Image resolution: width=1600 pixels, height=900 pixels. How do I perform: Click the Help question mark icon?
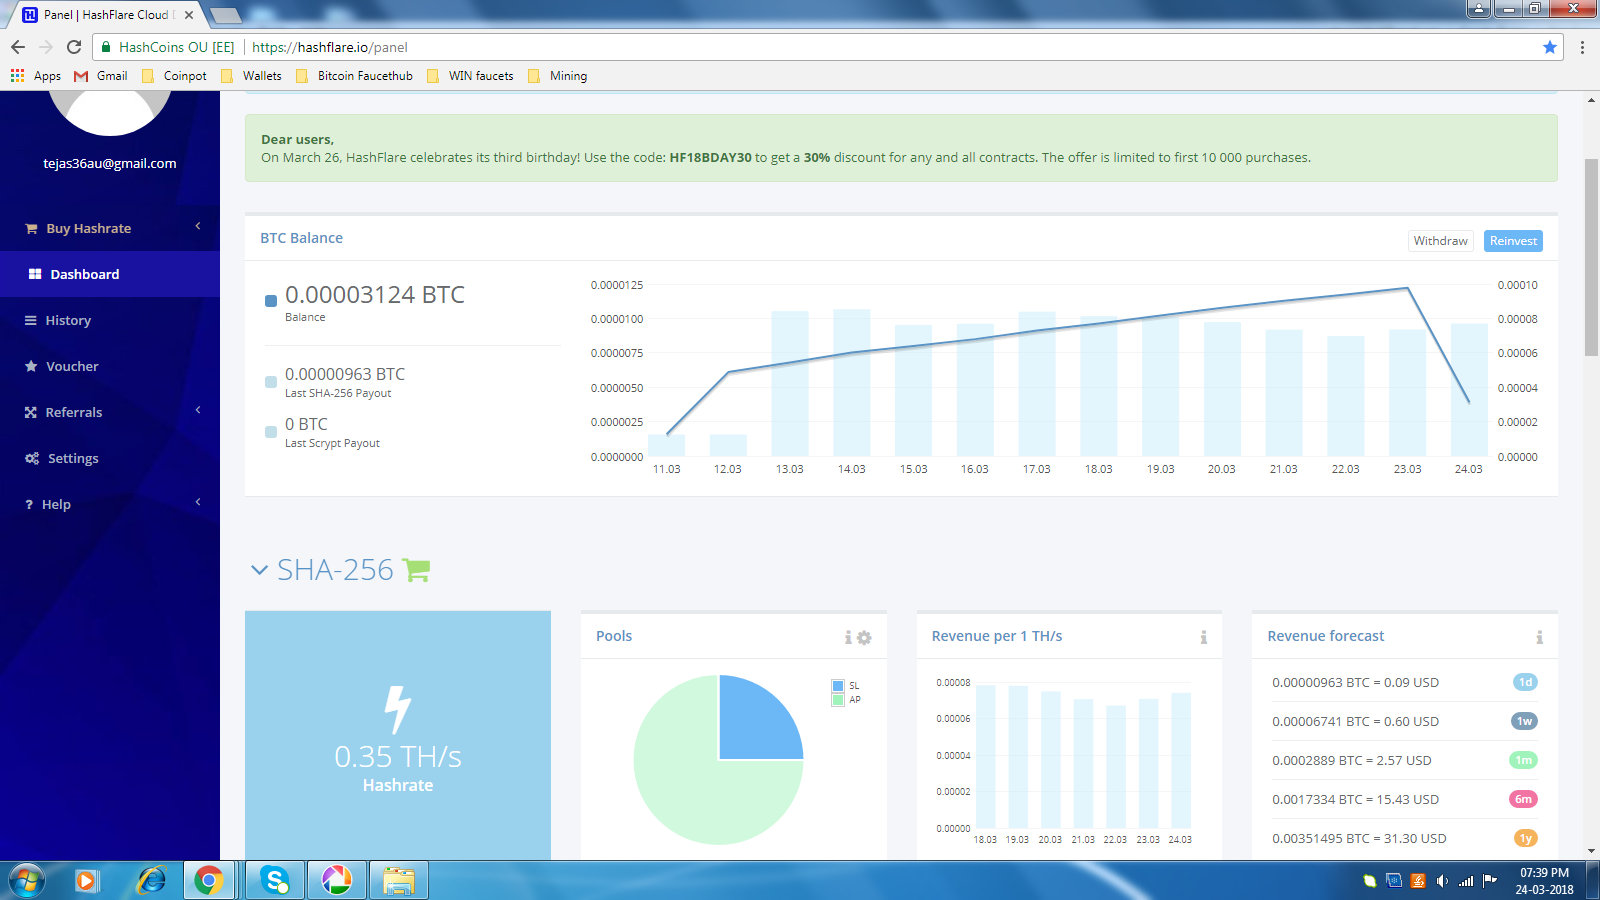(29, 505)
